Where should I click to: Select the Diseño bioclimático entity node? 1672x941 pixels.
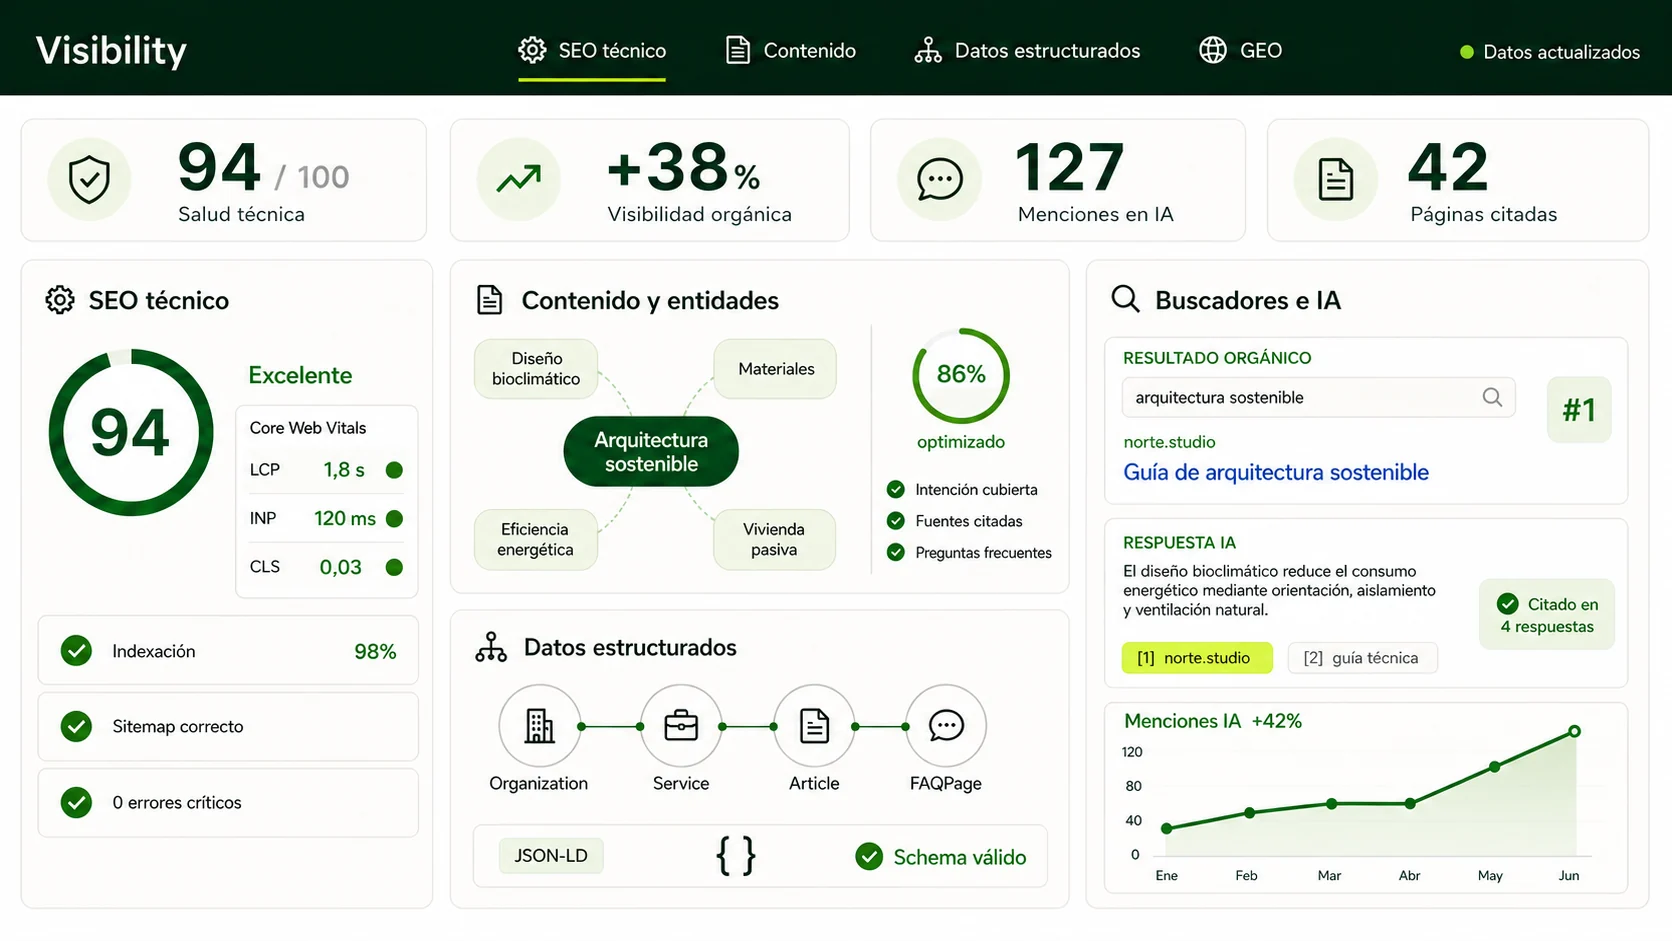pyautogui.click(x=536, y=368)
